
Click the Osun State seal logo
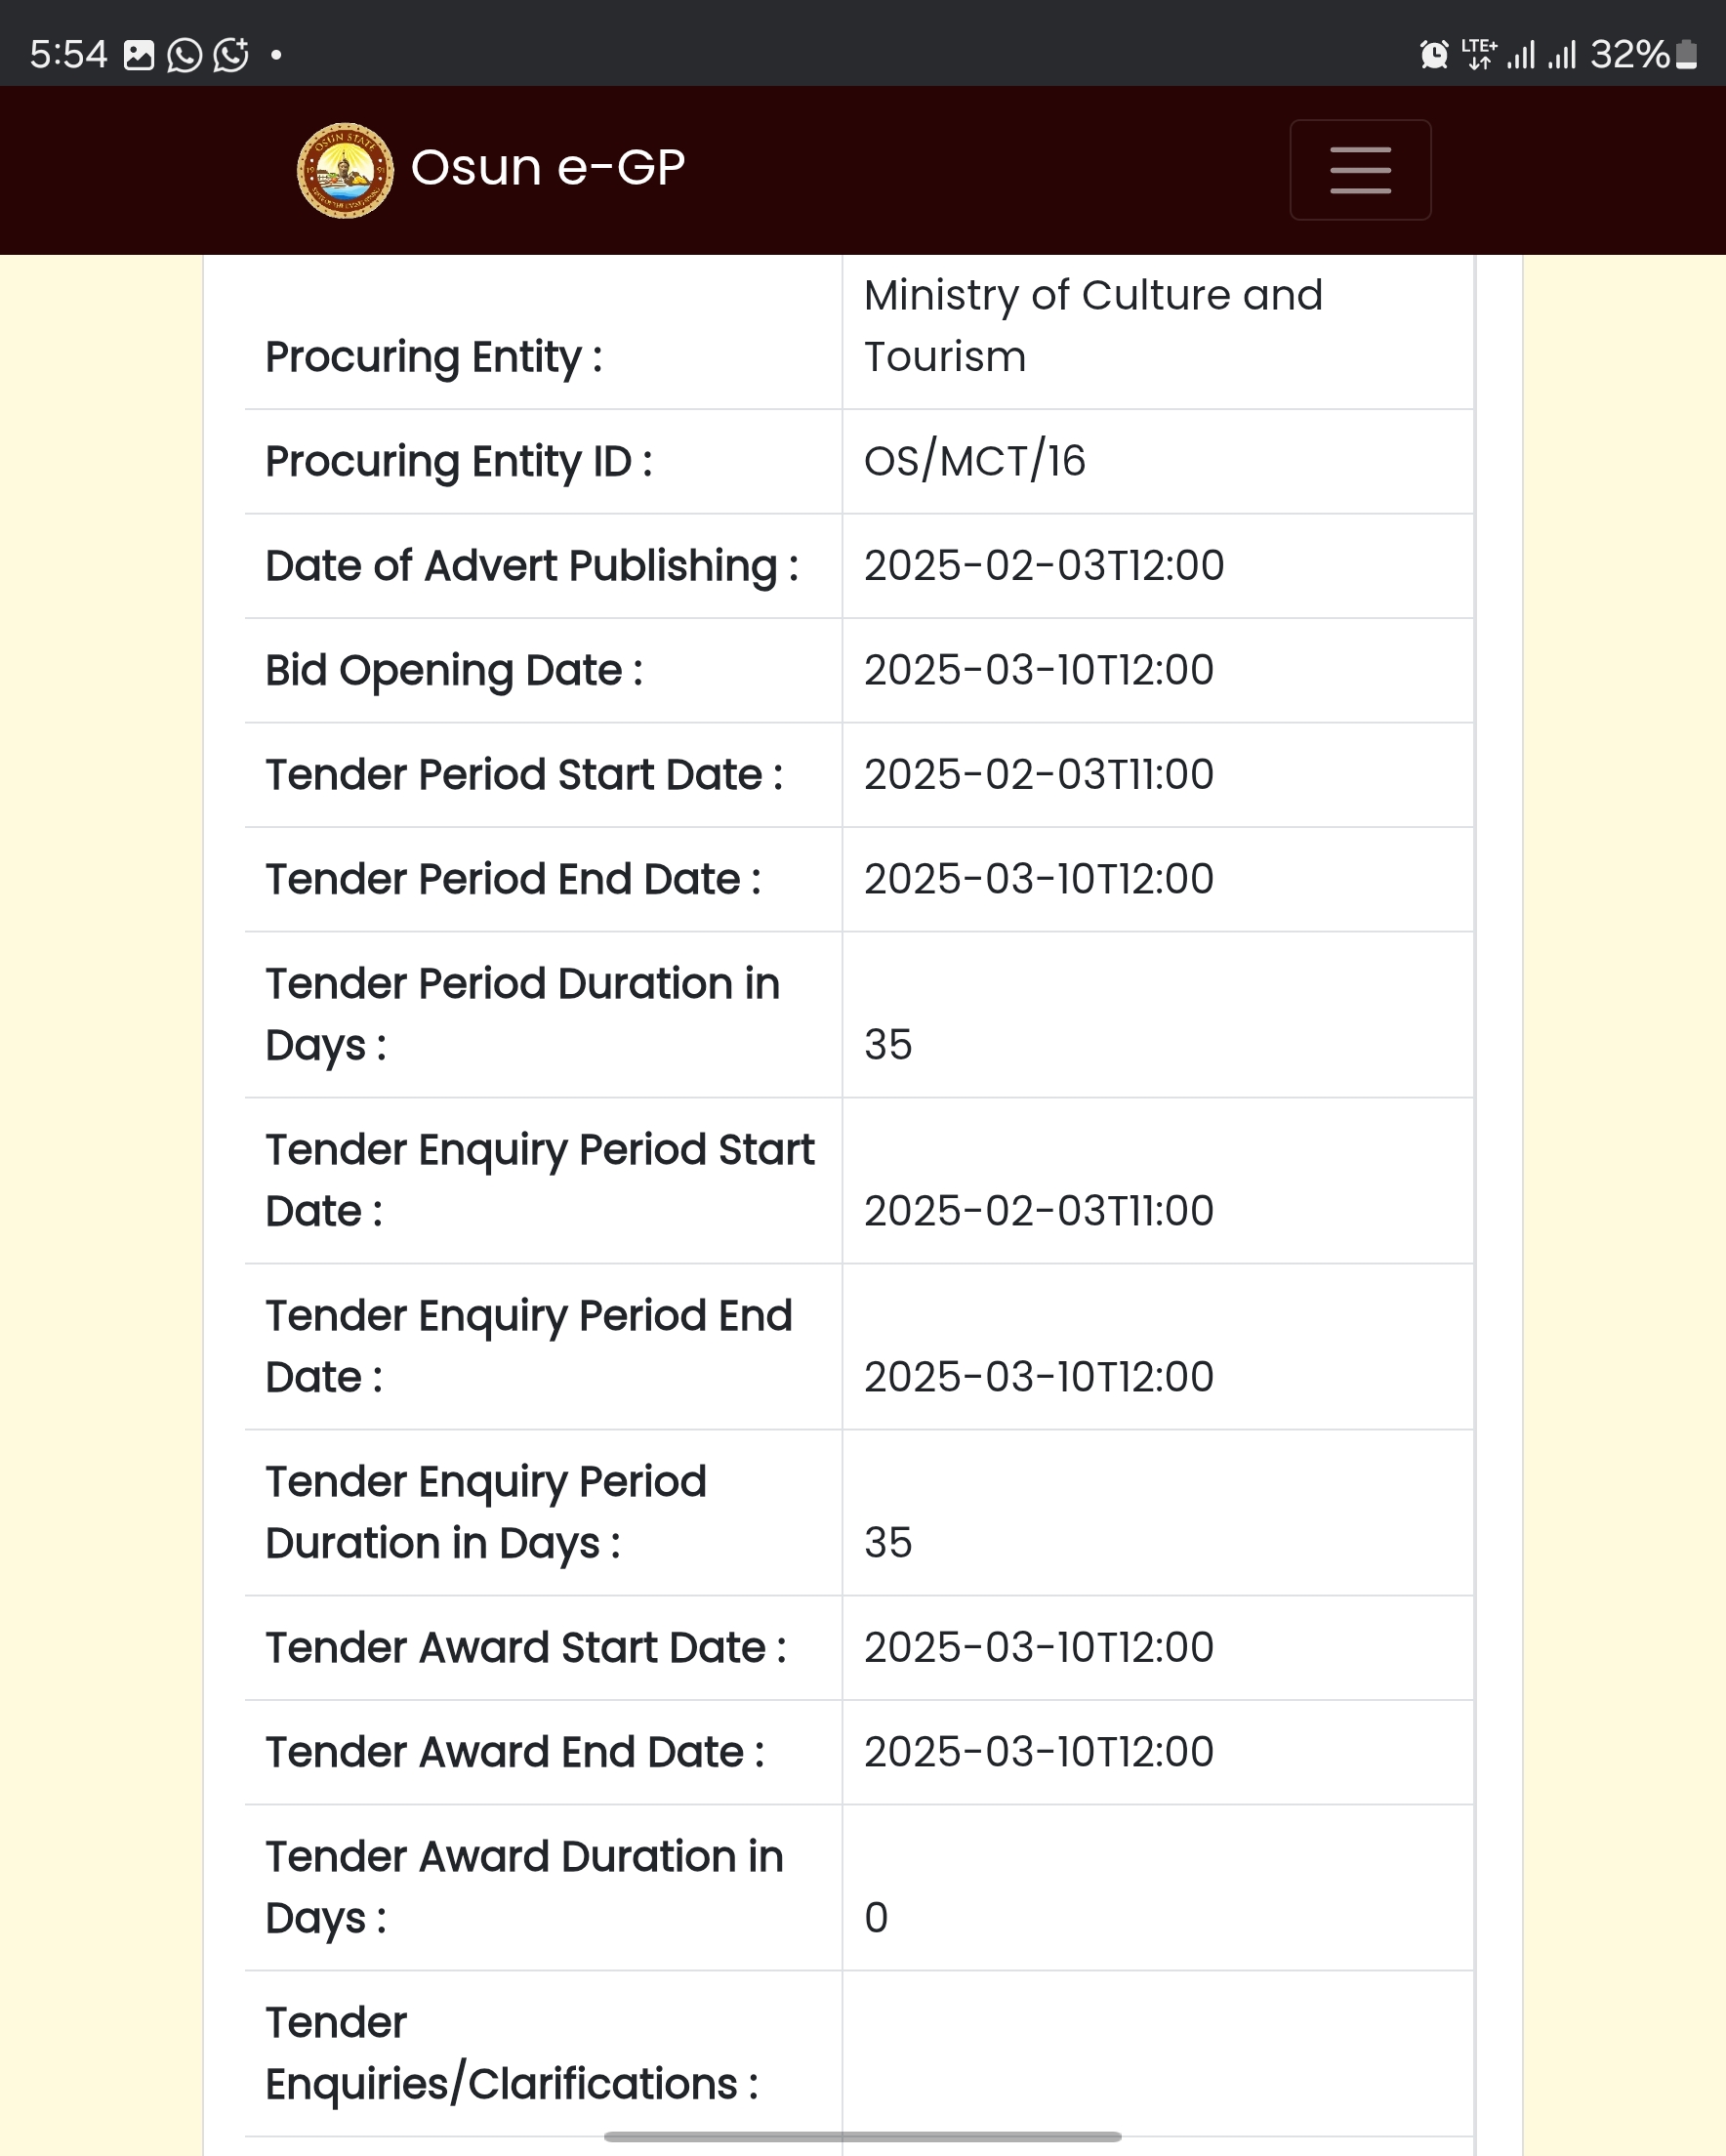tap(345, 170)
